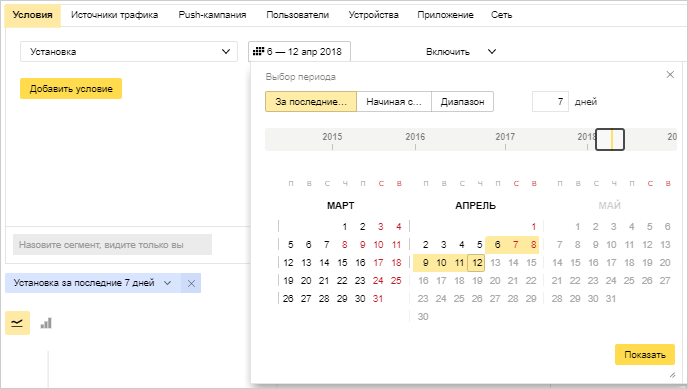Viewport: 688px width, 389px height.
Task: Click the days count input field
Action: pos(550,102)
